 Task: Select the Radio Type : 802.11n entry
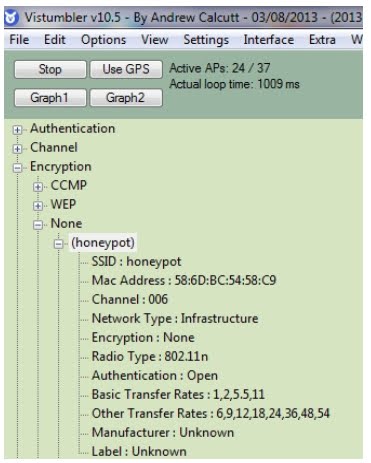coord(150,356)
